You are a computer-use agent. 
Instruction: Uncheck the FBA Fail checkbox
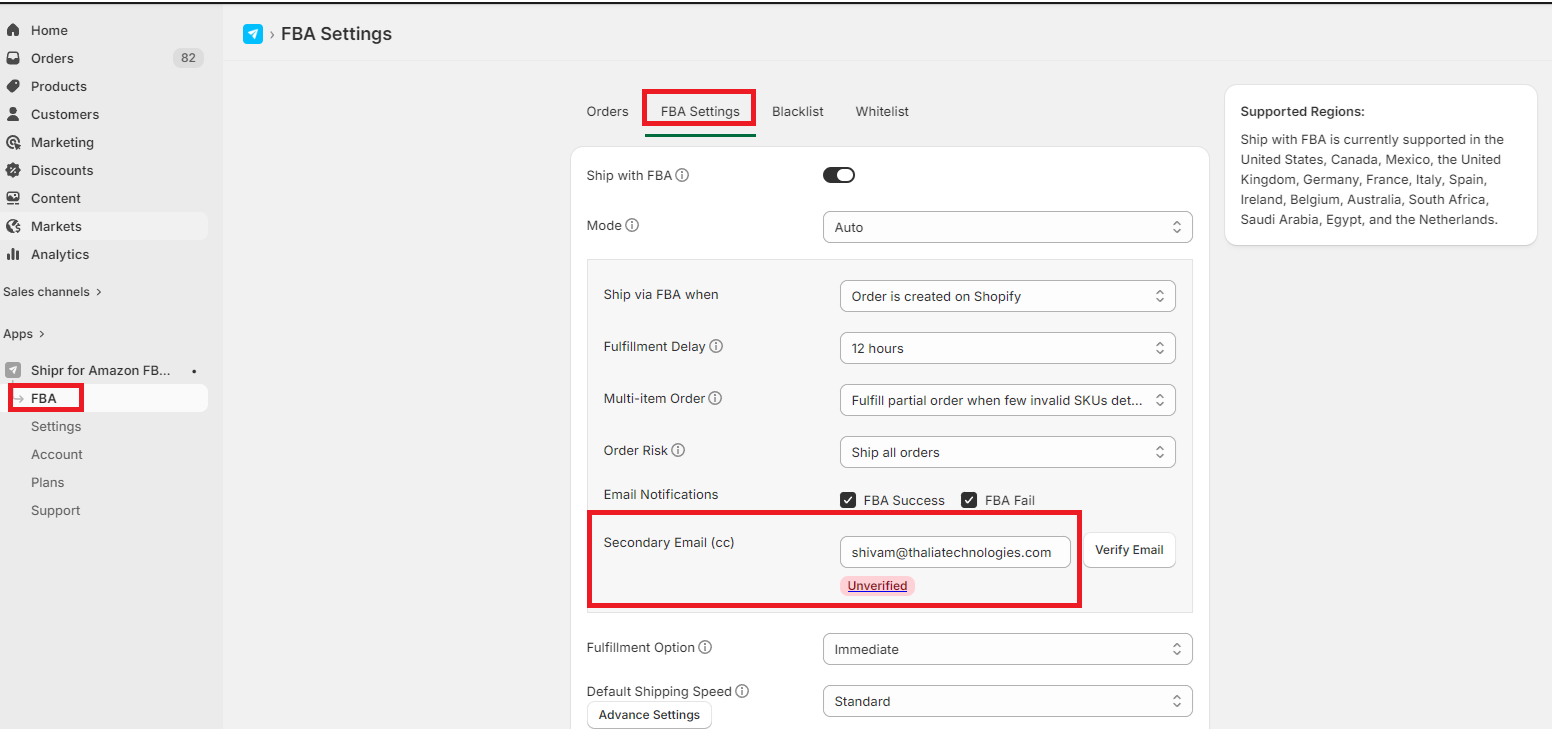click(x=969, y=500)
